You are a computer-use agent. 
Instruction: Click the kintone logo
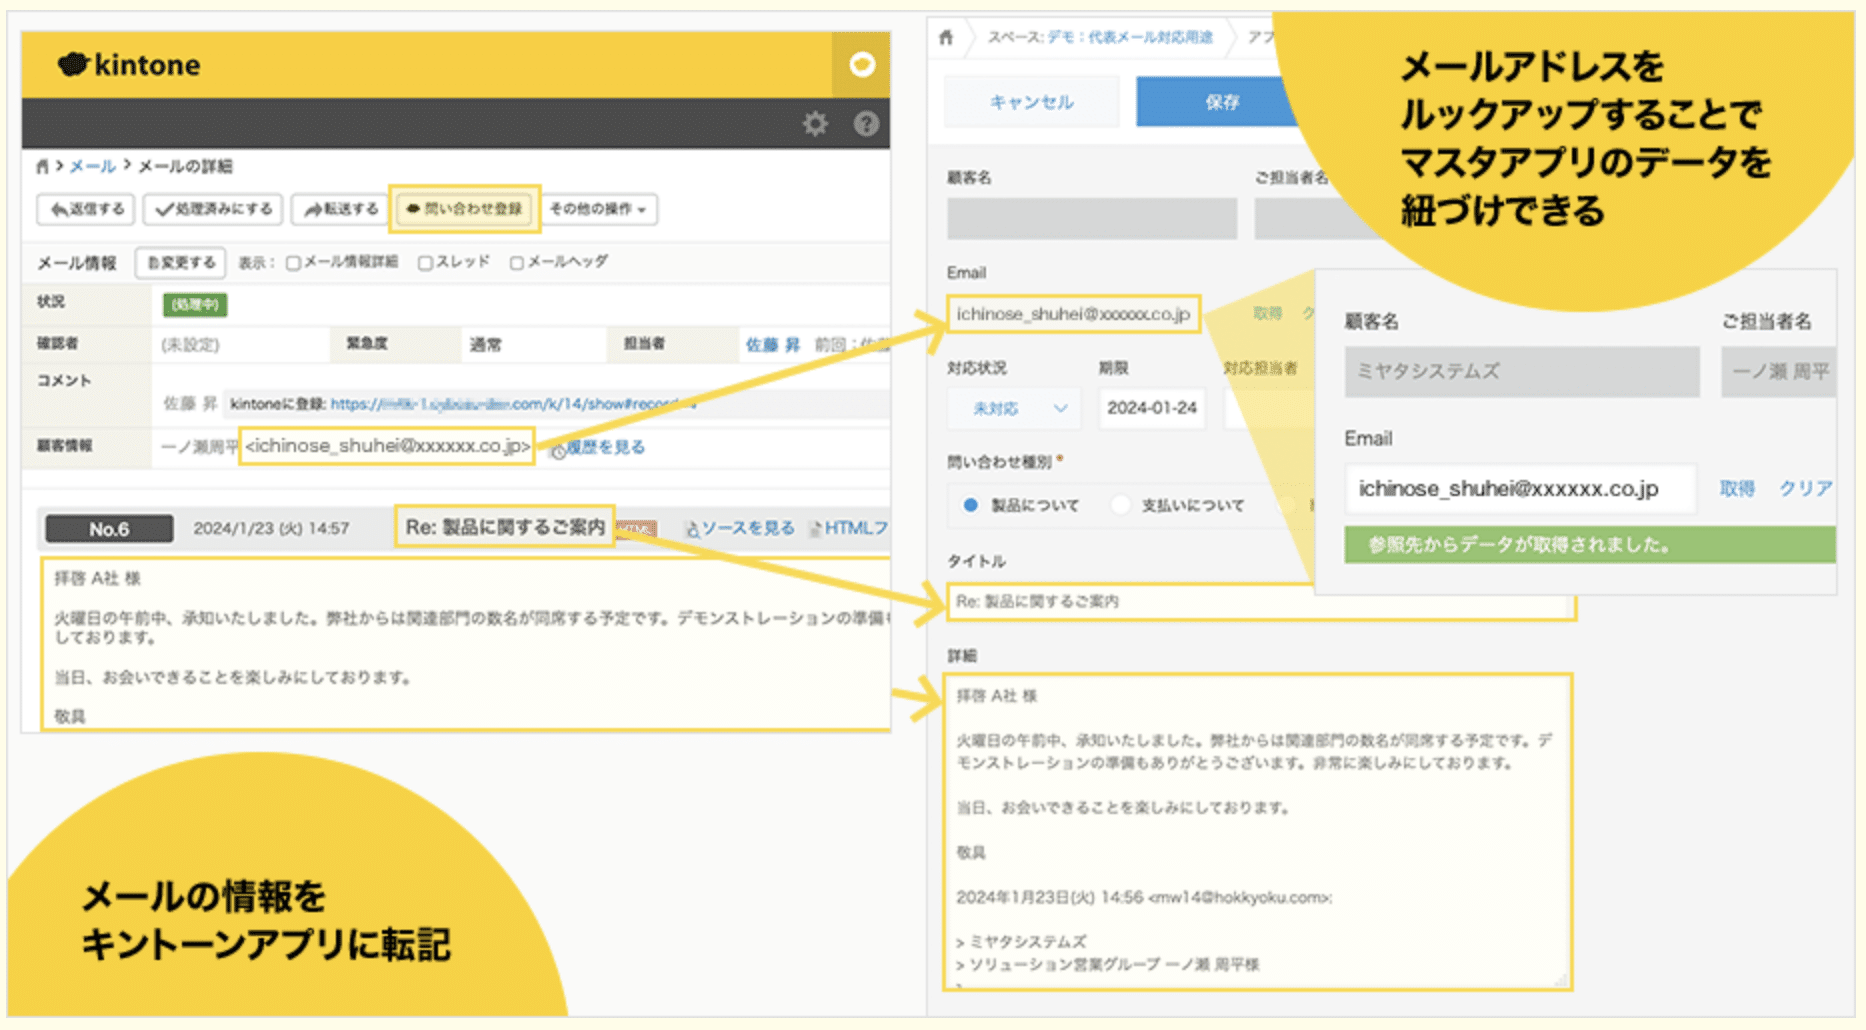click(129, 65)
